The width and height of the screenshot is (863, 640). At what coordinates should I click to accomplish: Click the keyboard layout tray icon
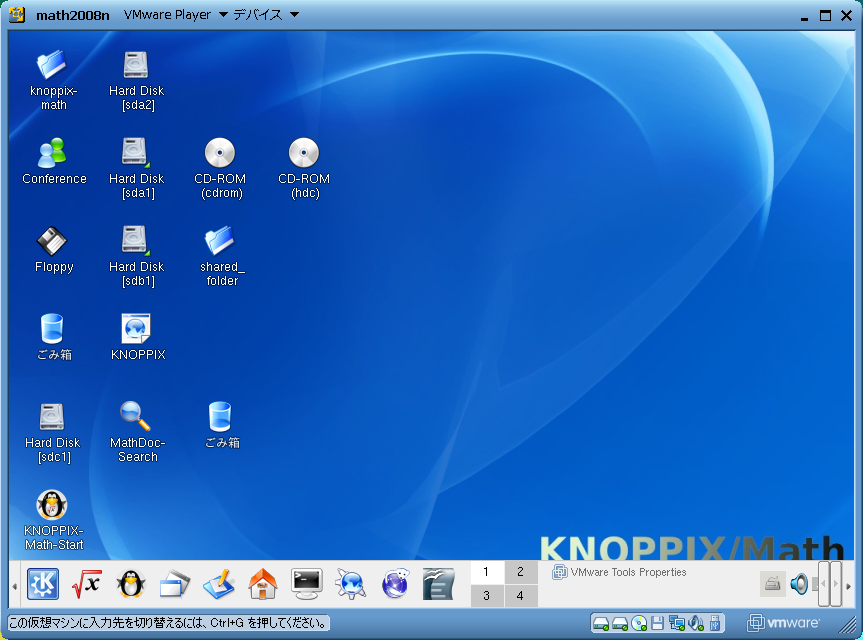point(772,584)
